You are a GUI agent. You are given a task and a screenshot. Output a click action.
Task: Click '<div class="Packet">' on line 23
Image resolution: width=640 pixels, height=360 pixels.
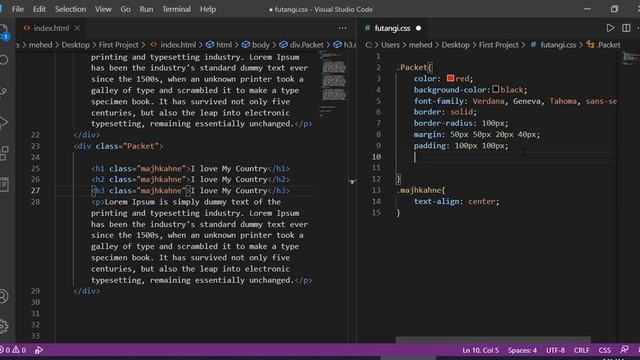coord(118,146)
